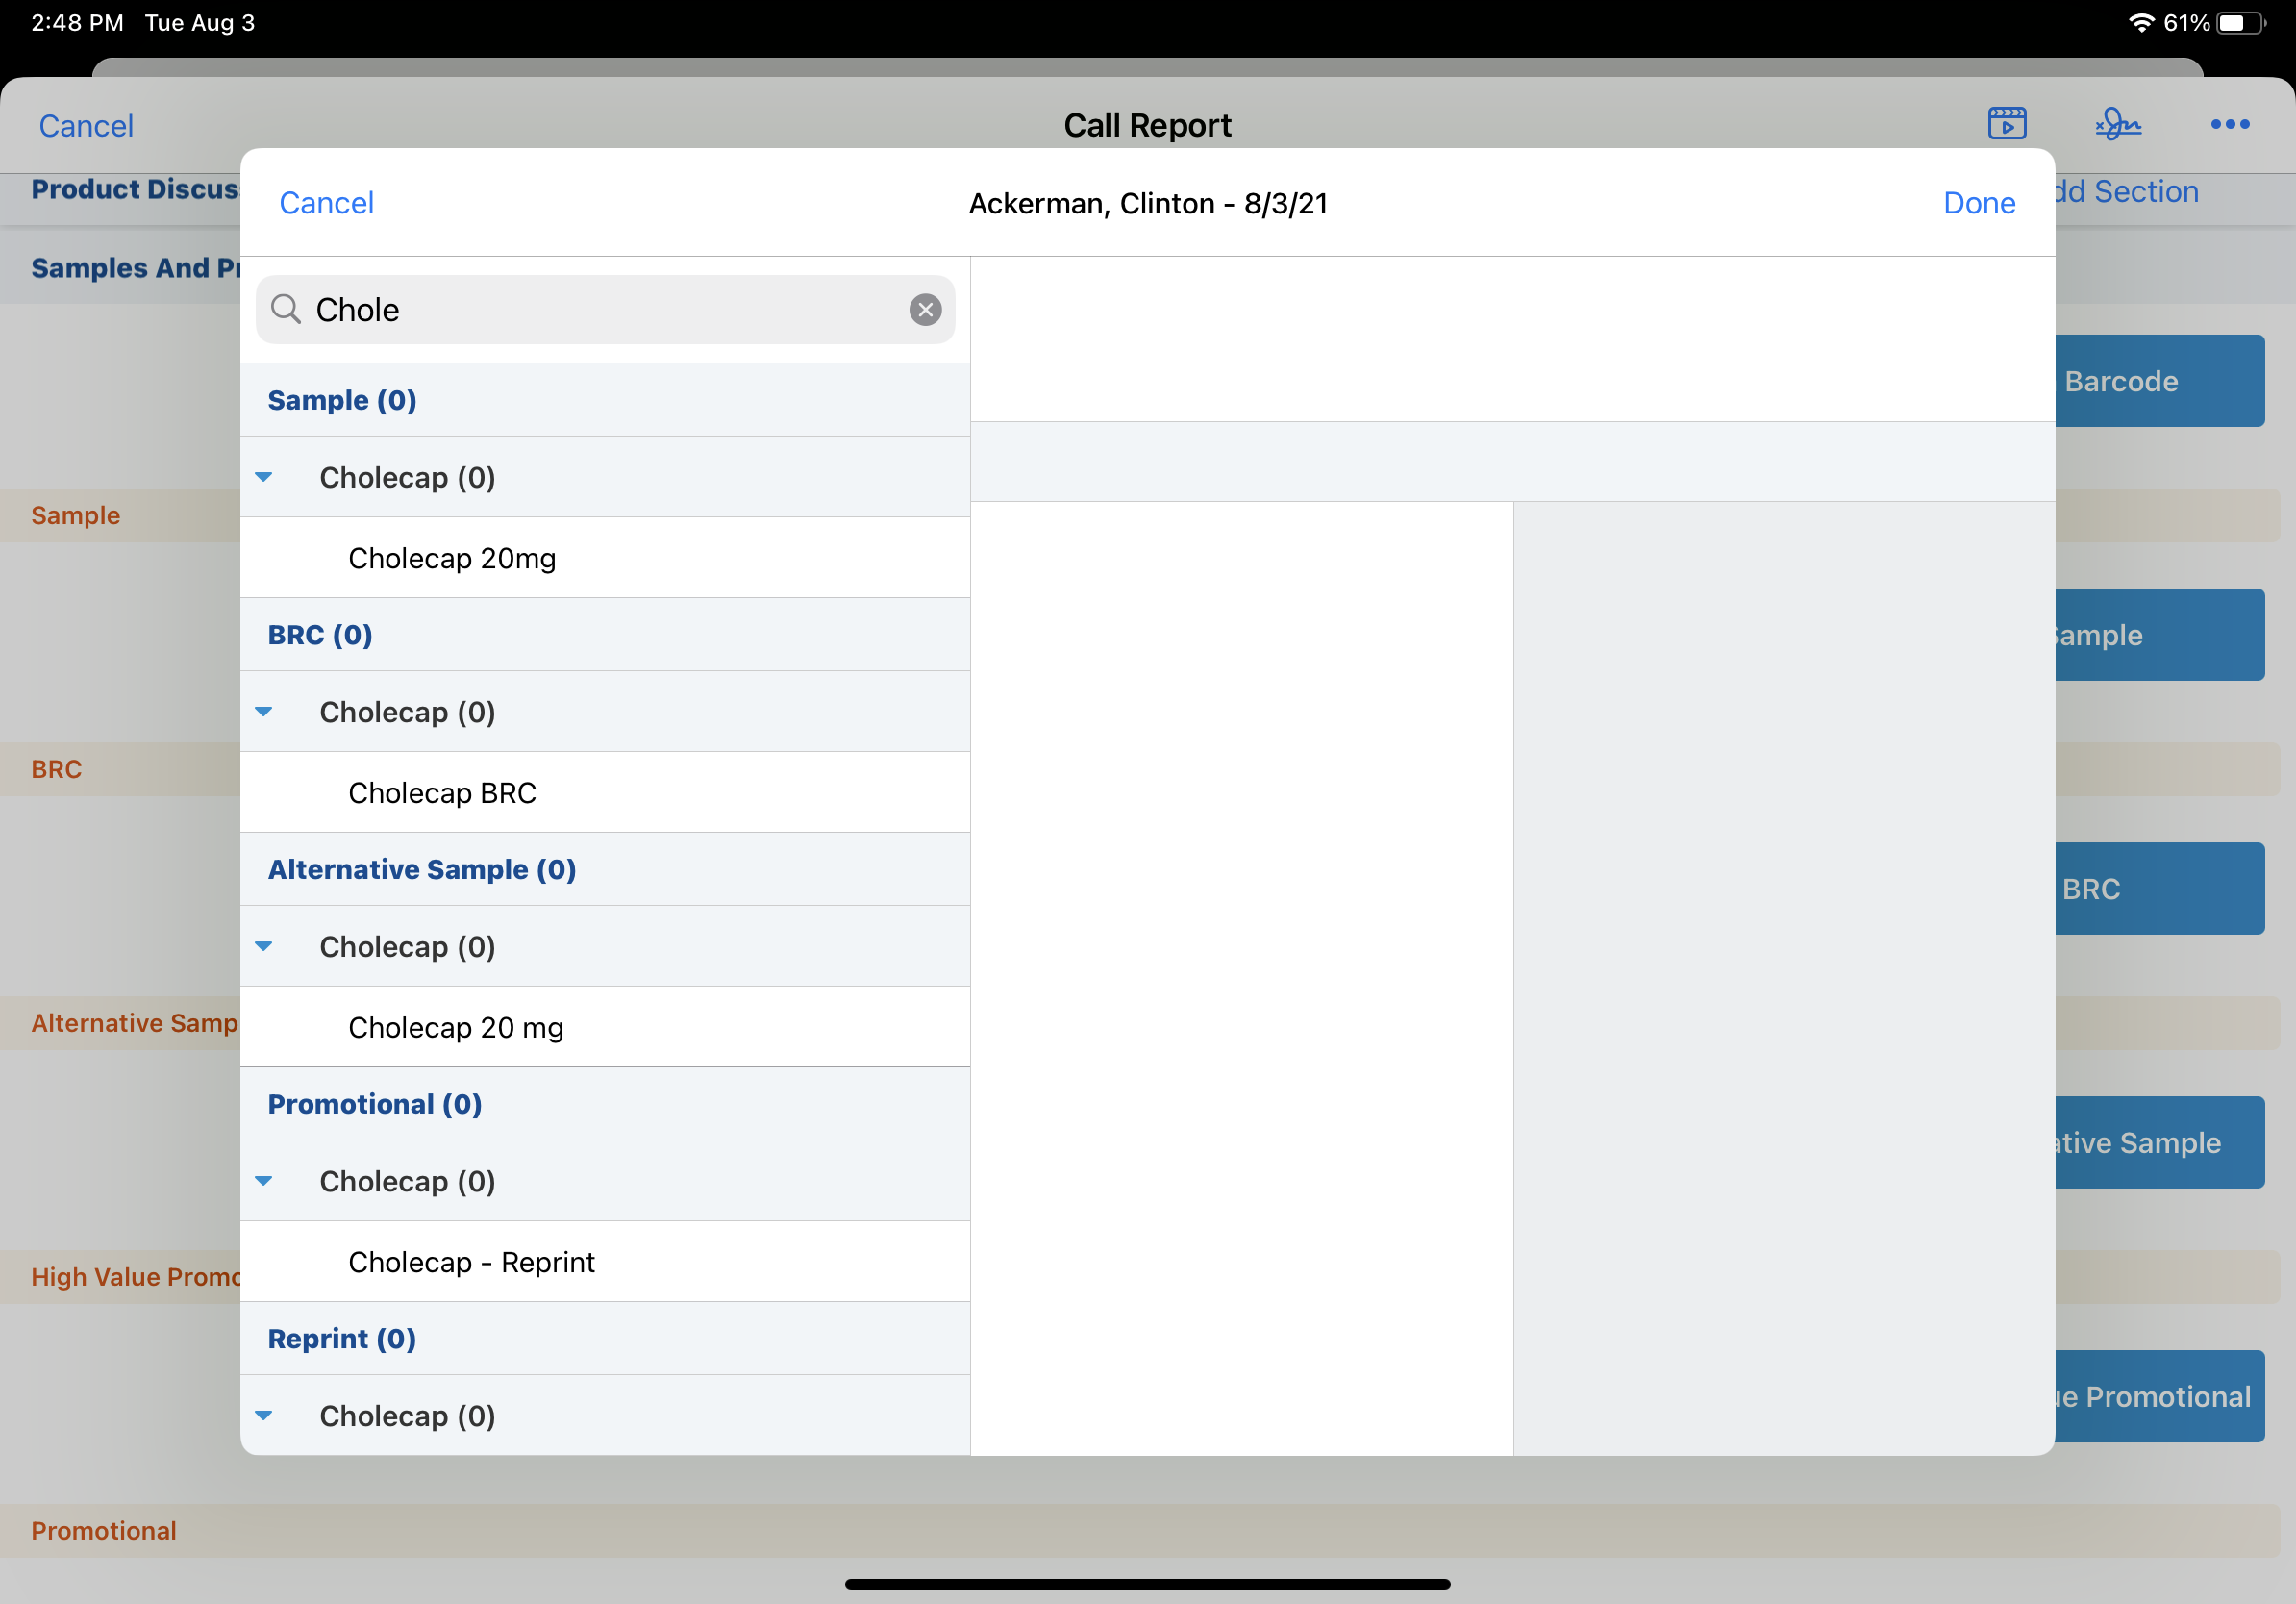Choose Cholecap 20 mg alternative sample
This screenshot has width=2296, height=1604.
(456, 1028)
